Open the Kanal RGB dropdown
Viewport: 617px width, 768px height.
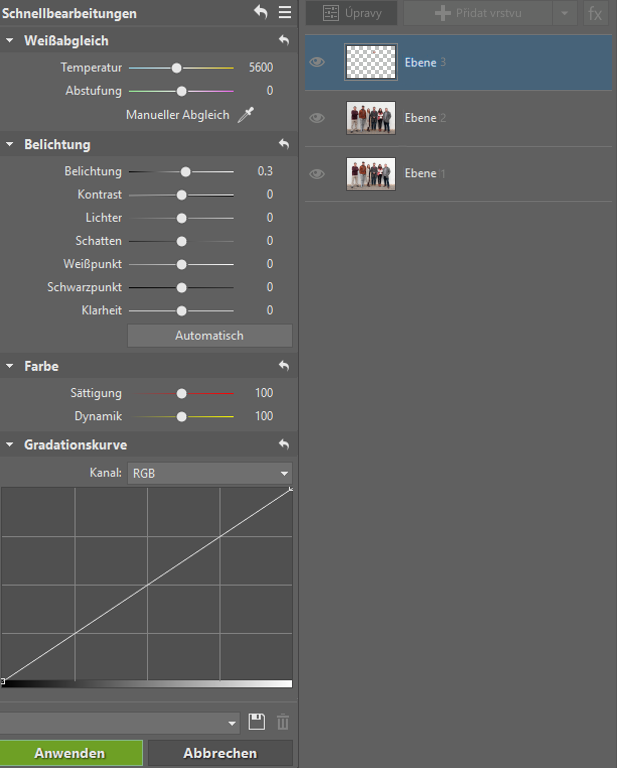[x=209, y=473]
